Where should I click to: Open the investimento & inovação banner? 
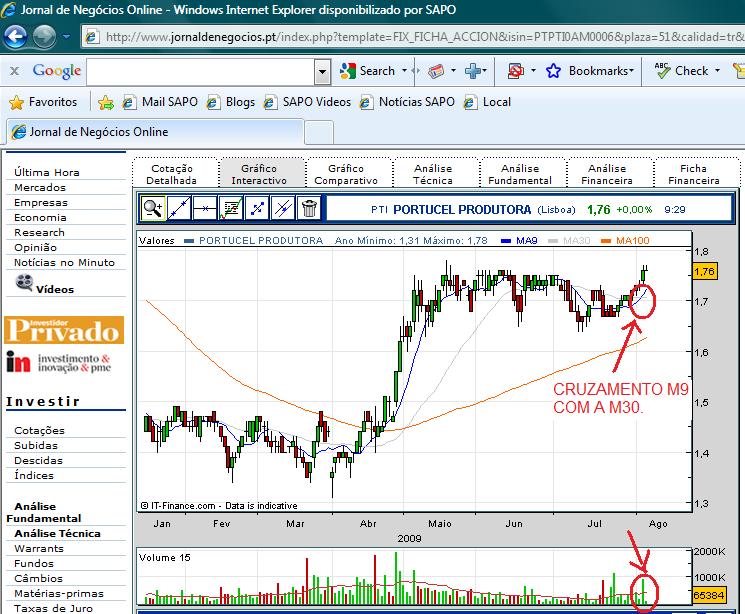(x=59, y=363)
